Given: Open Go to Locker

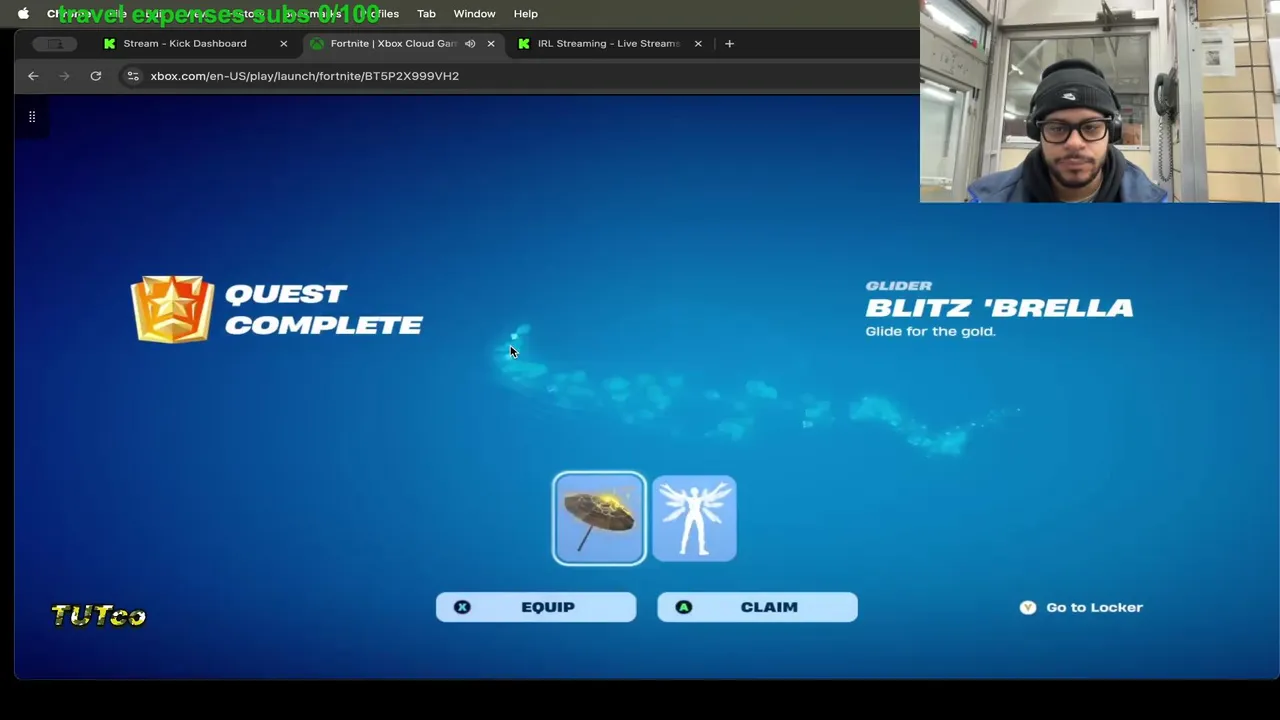Looking at the screenshot, I should [1081, 607].
